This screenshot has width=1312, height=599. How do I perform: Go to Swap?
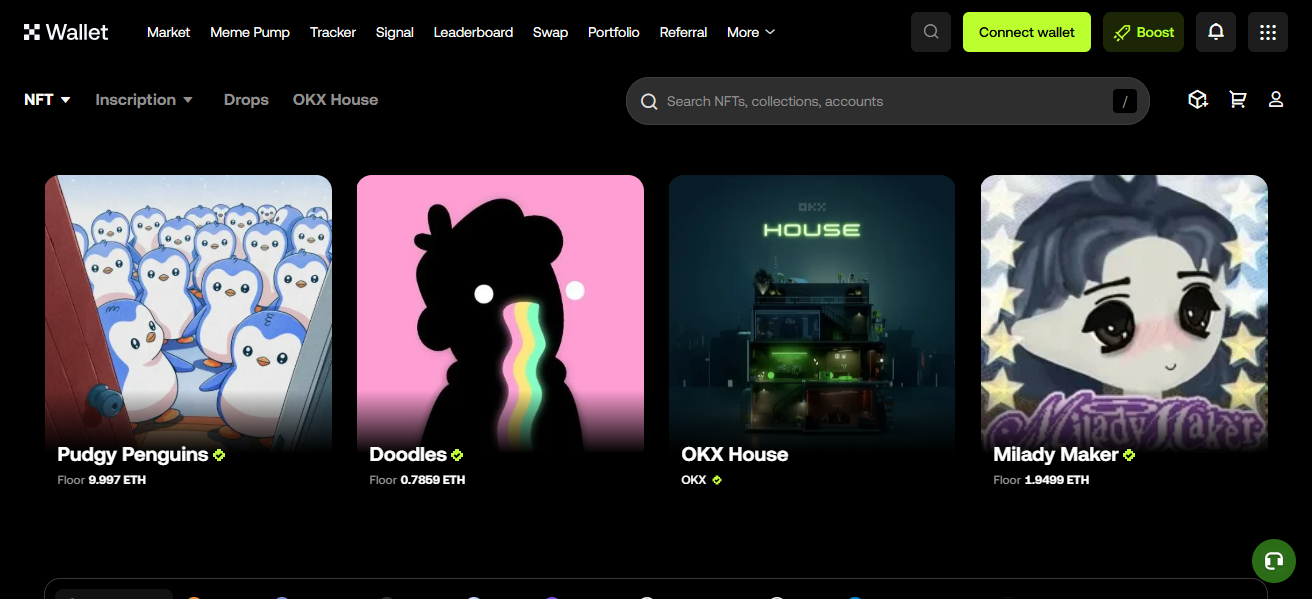(550, 32)
